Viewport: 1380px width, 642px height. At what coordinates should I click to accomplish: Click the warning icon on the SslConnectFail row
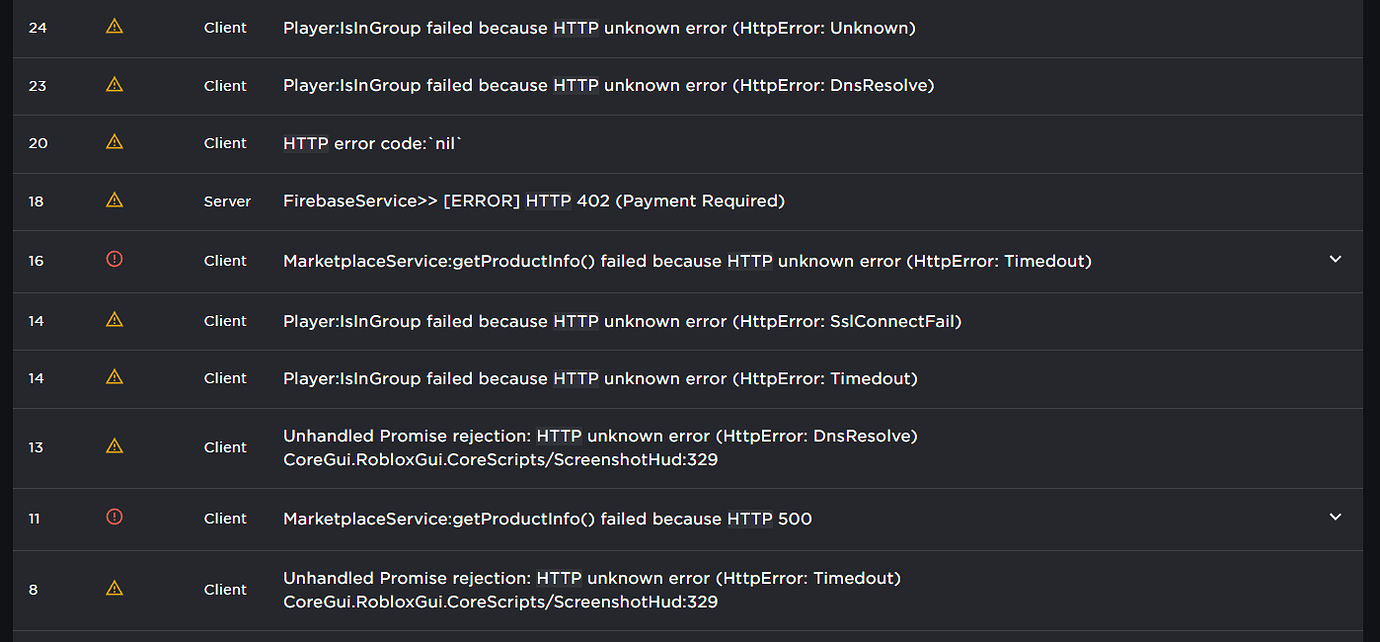click(x=114, y=320)
